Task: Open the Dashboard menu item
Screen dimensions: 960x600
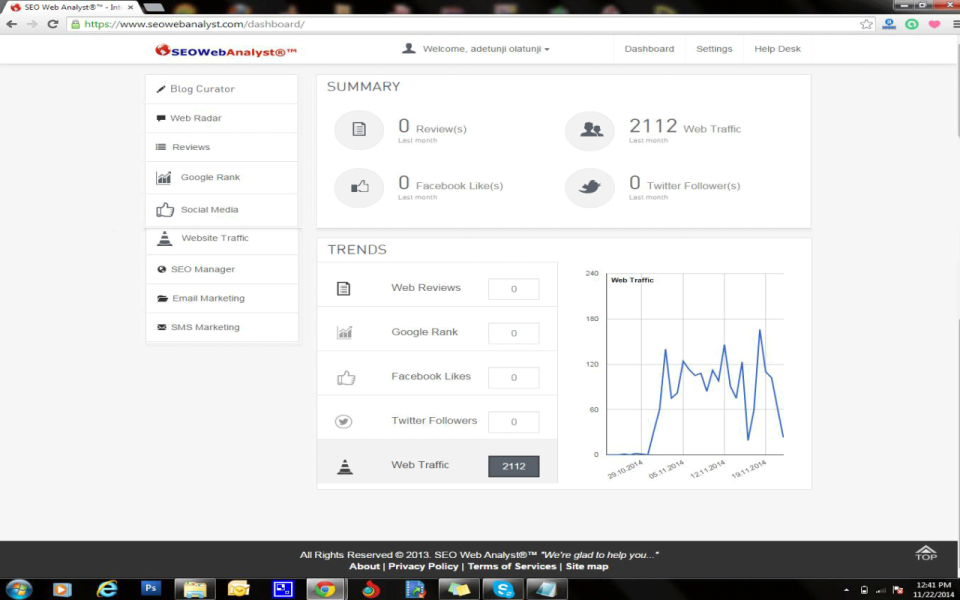Action: tap(649, 48)
